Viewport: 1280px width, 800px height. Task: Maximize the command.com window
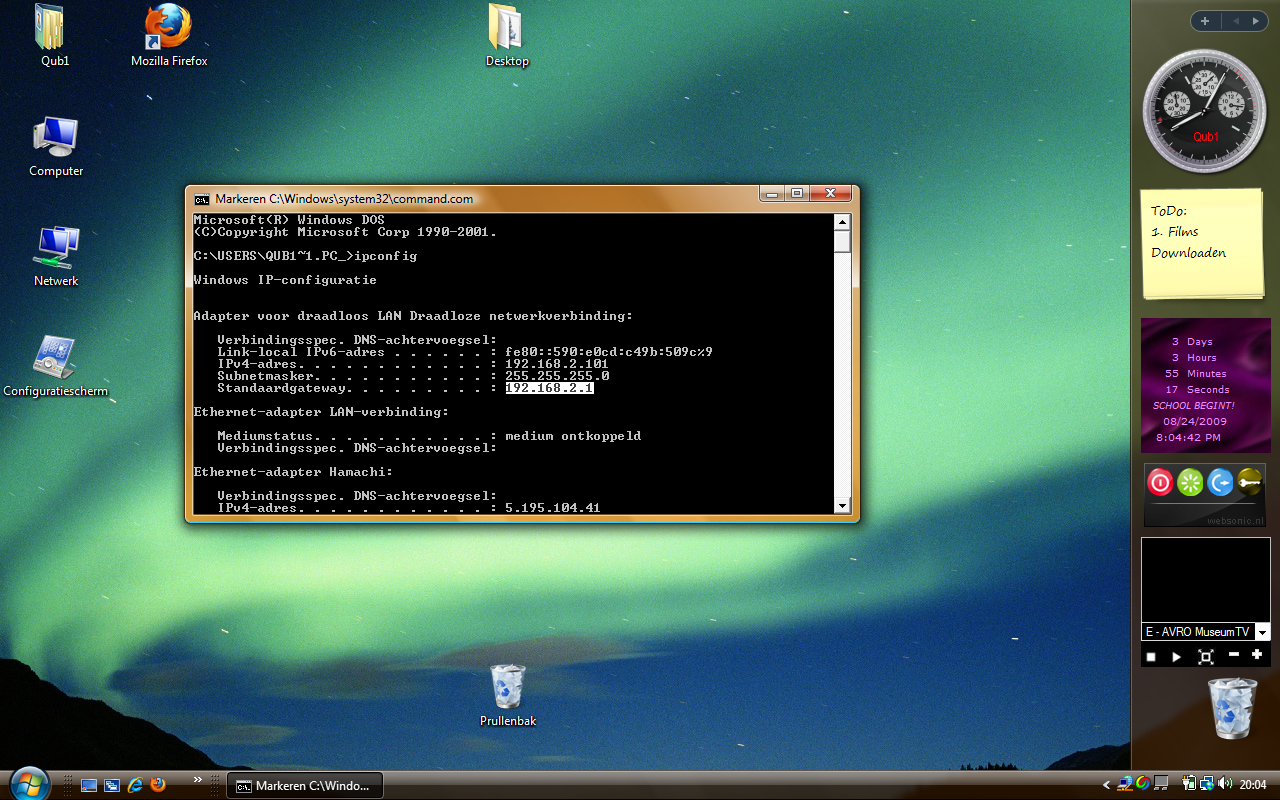797,194
